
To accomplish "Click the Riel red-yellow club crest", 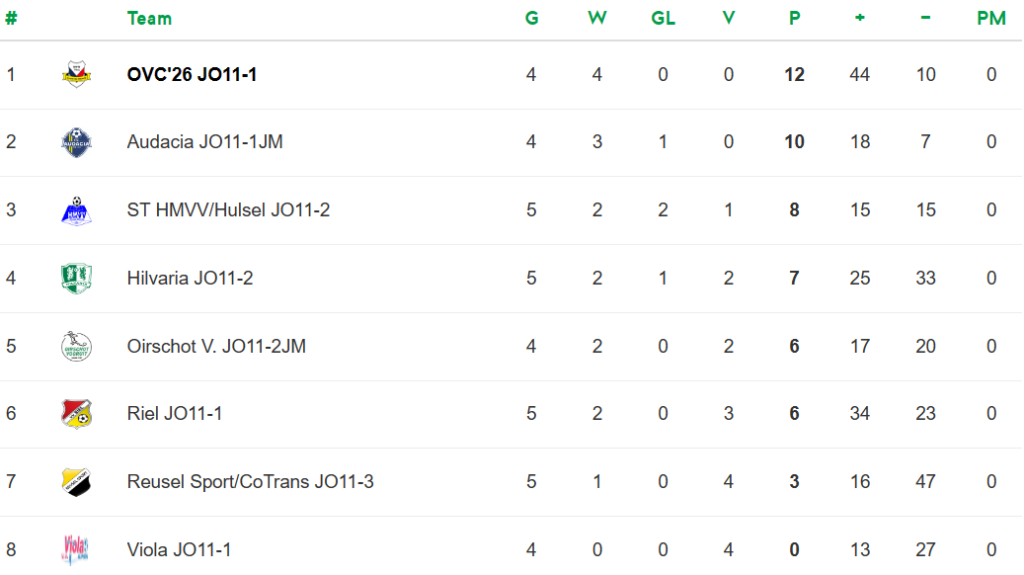I will coord(76,413).
